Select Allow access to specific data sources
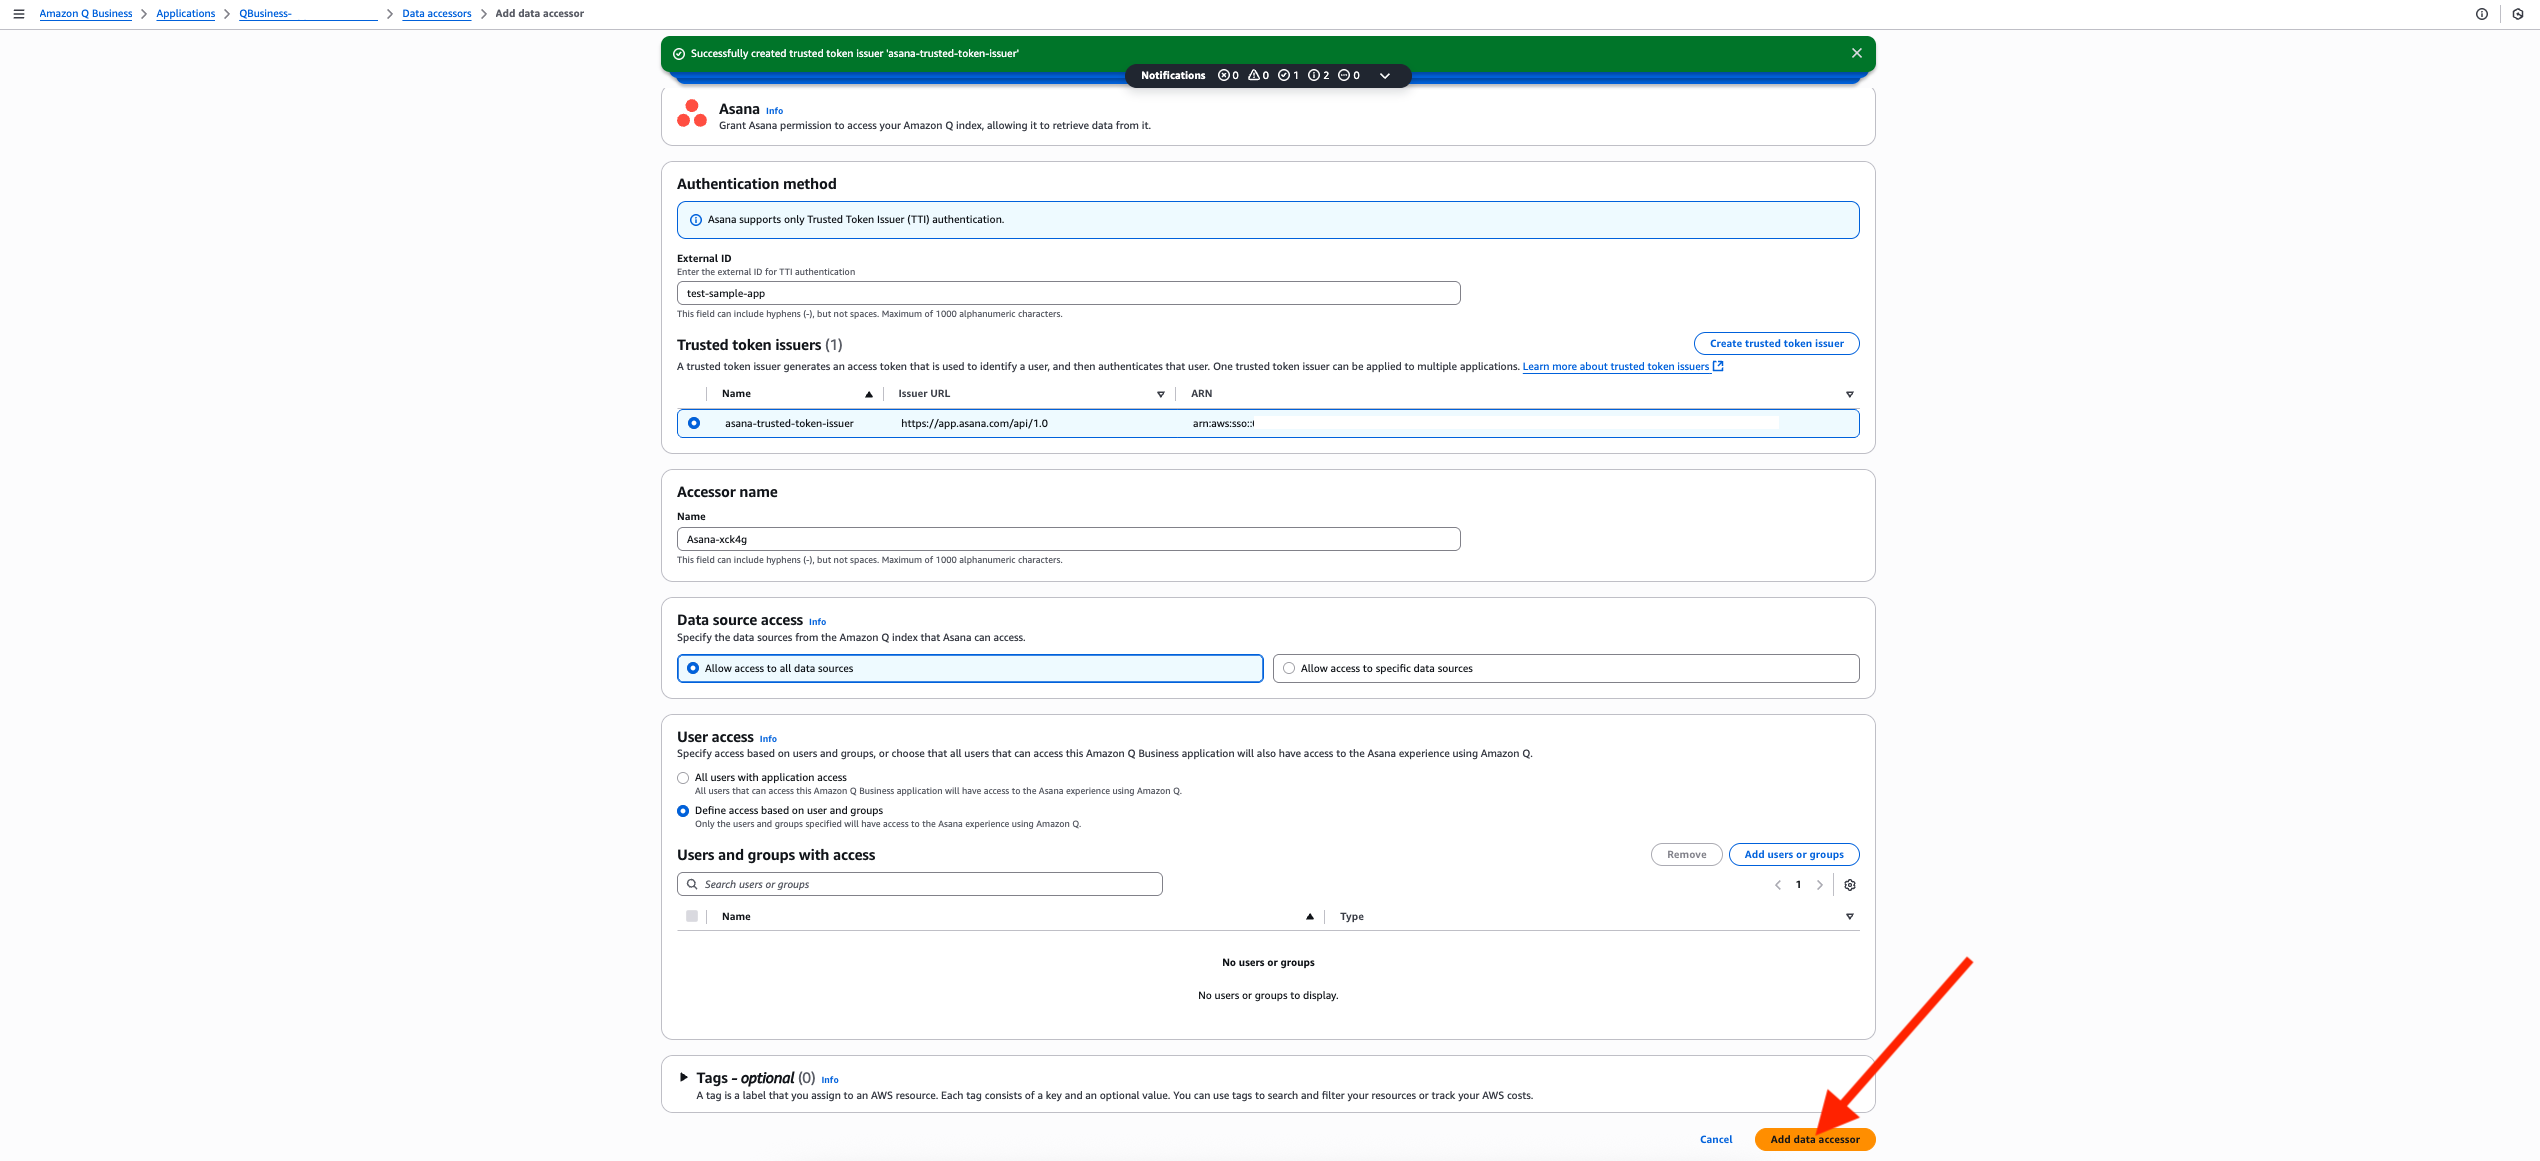This screenshot has width=2540, height=1161. [x=1289, y=668]
